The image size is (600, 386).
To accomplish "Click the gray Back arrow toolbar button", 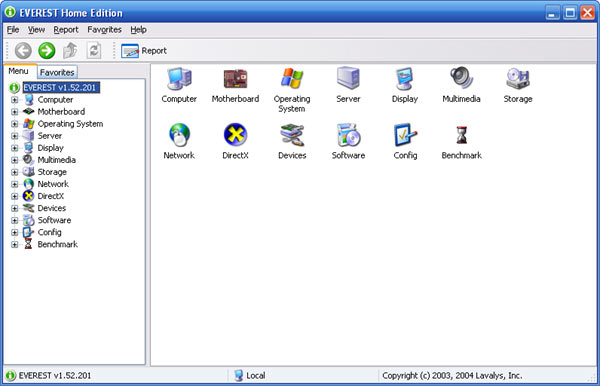I will pyautogui.click(x=23, y=50).
